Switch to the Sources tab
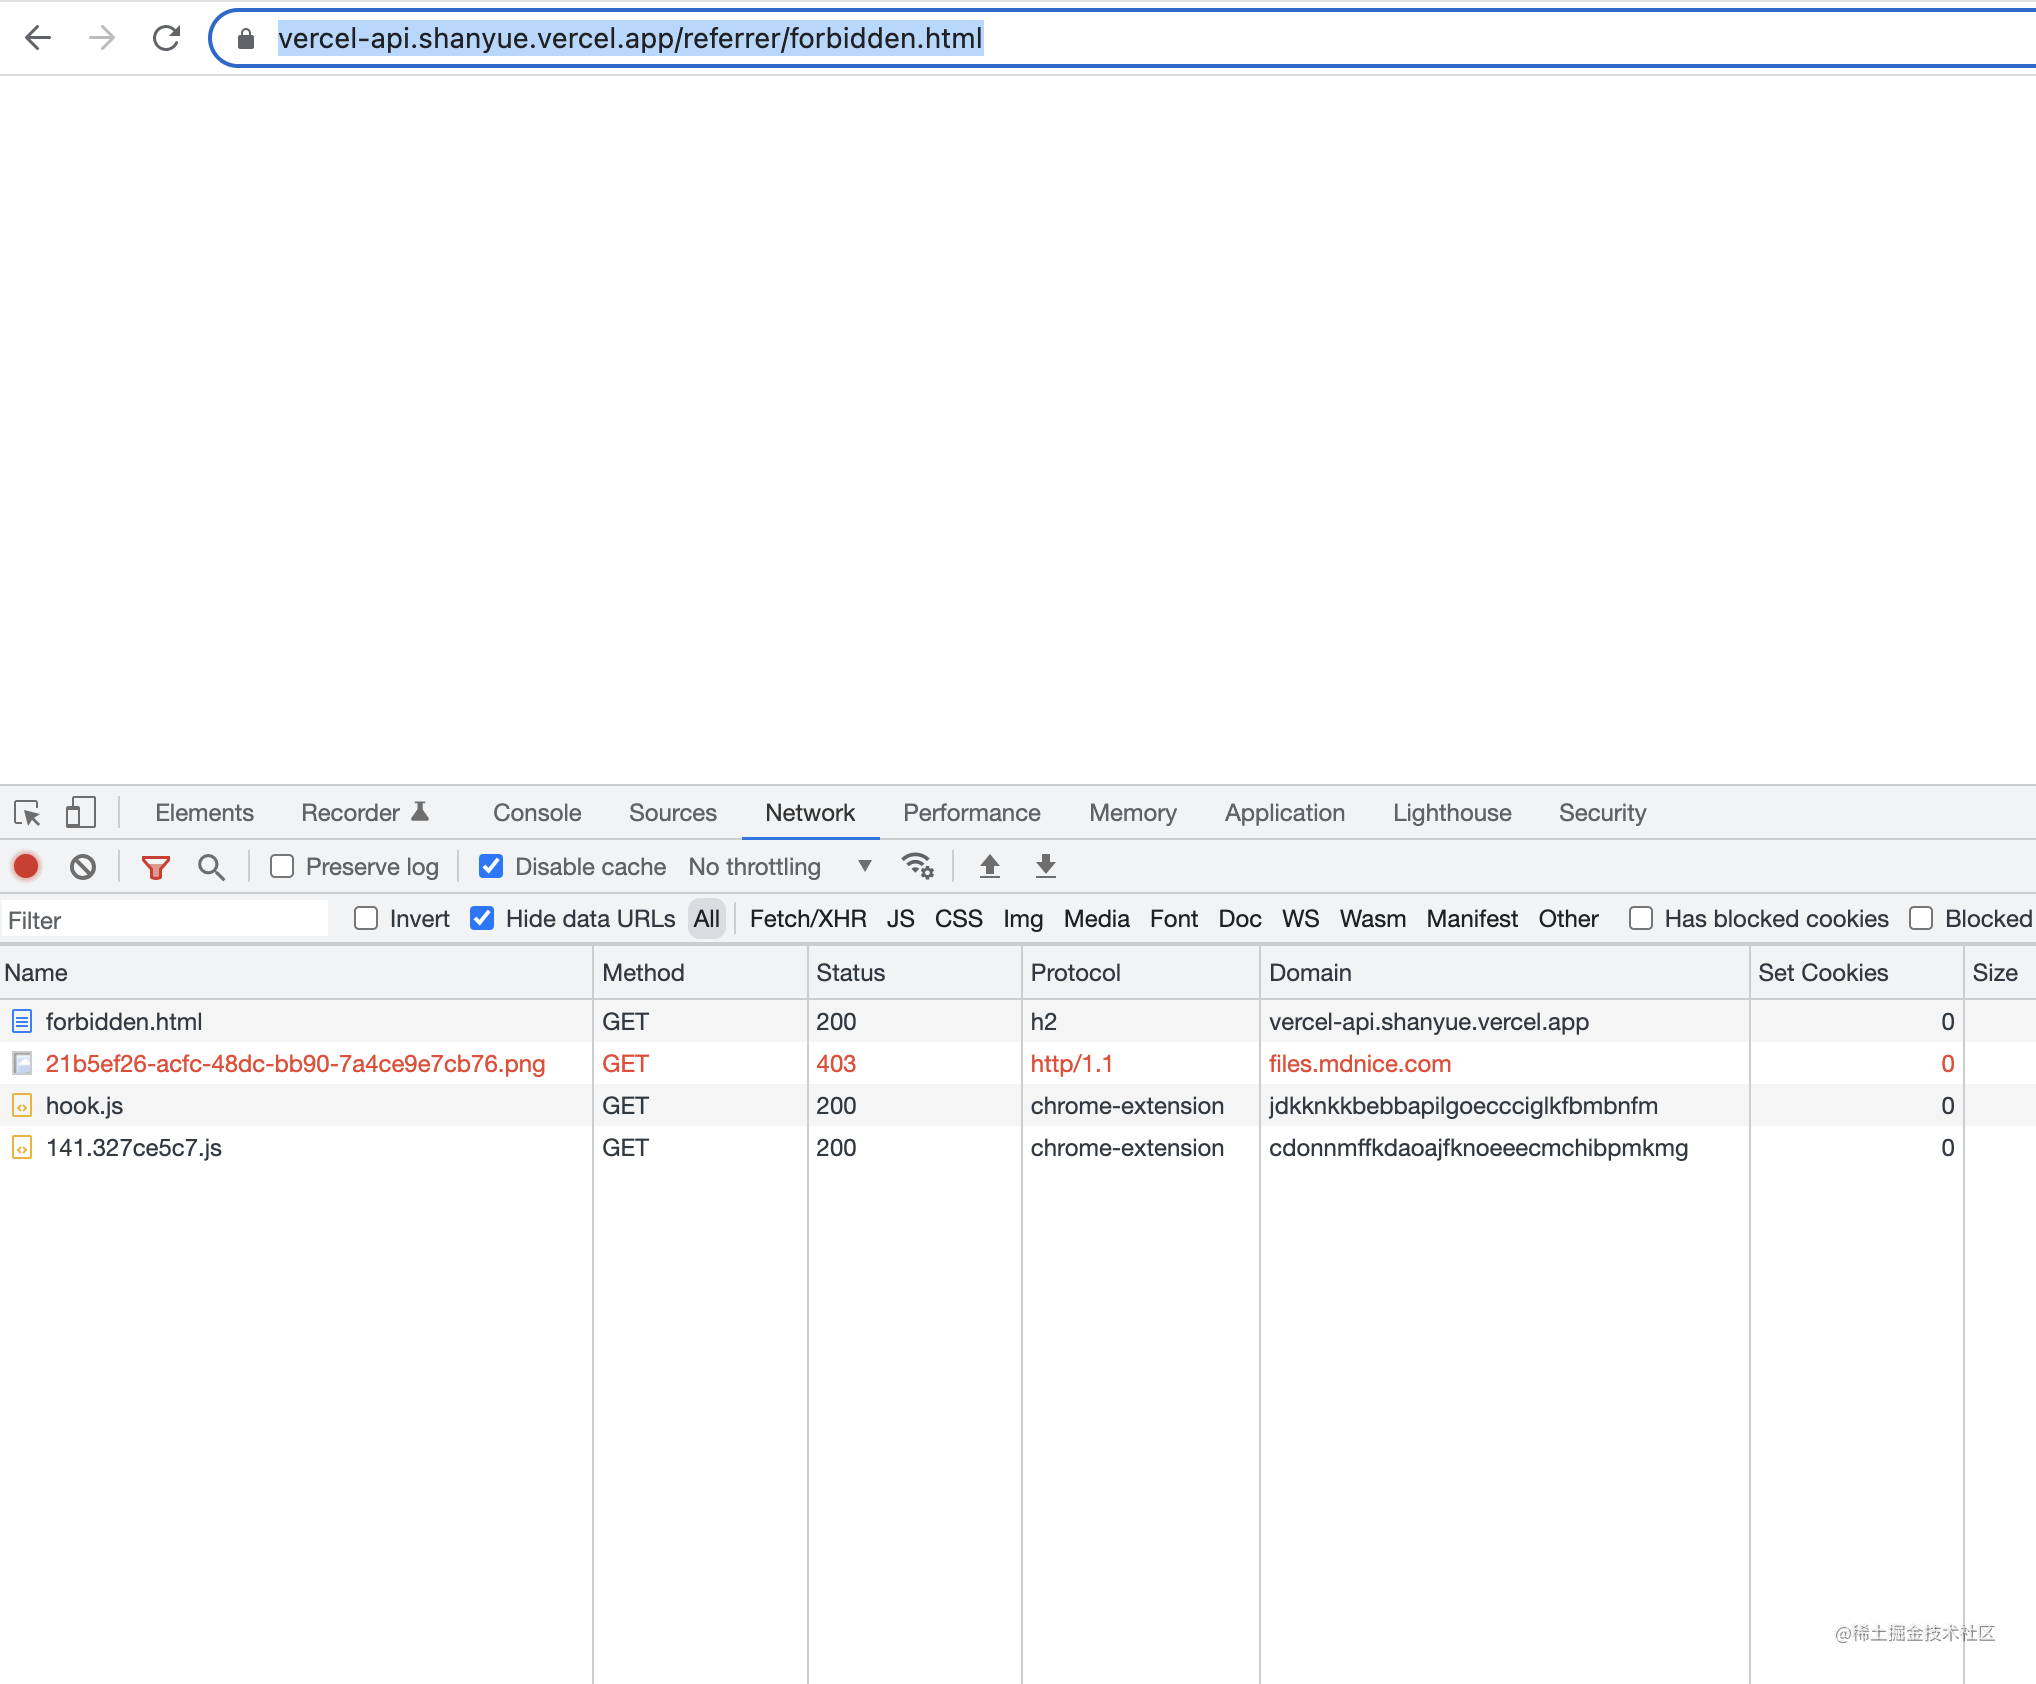 673,813
